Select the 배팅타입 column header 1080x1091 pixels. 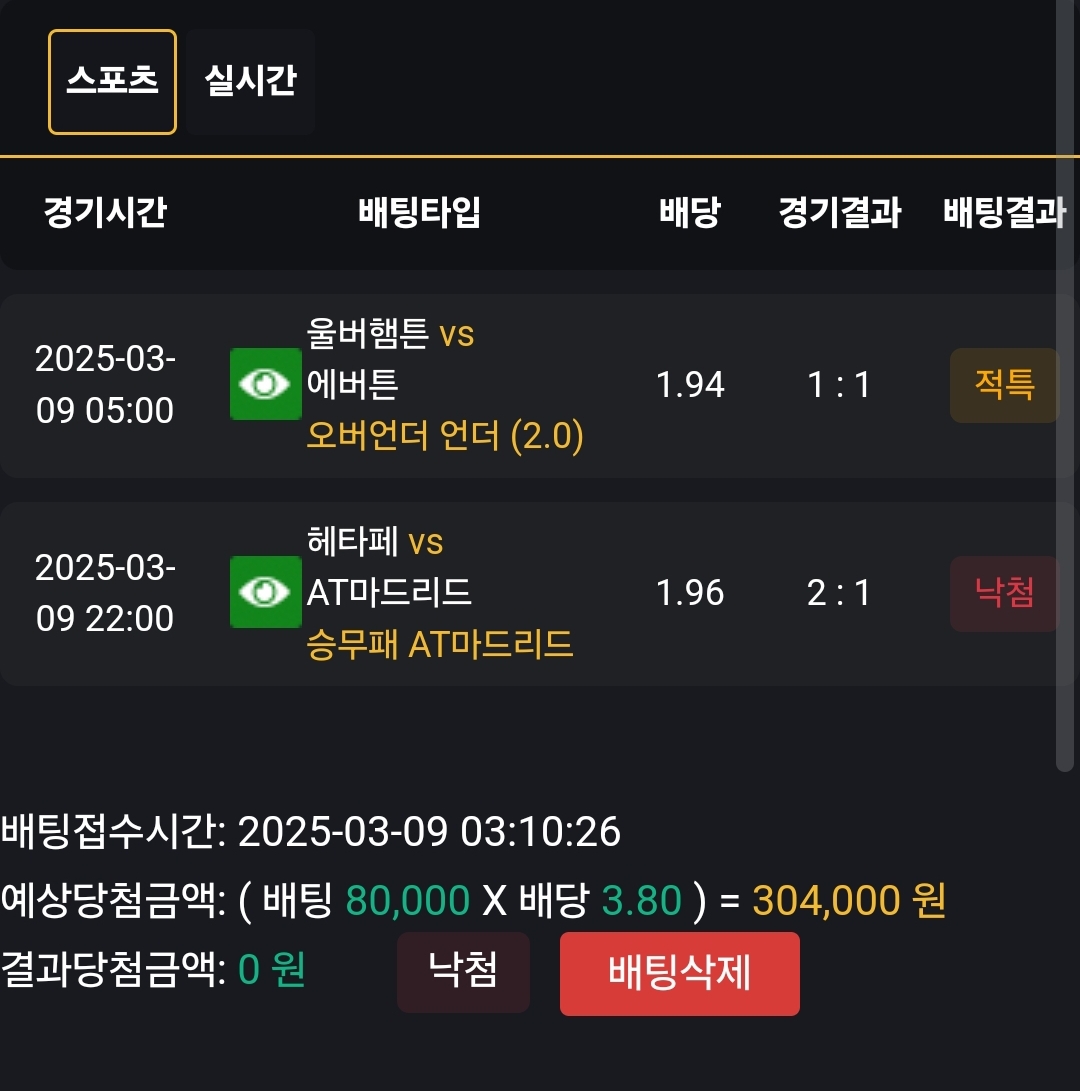point(420,212)
